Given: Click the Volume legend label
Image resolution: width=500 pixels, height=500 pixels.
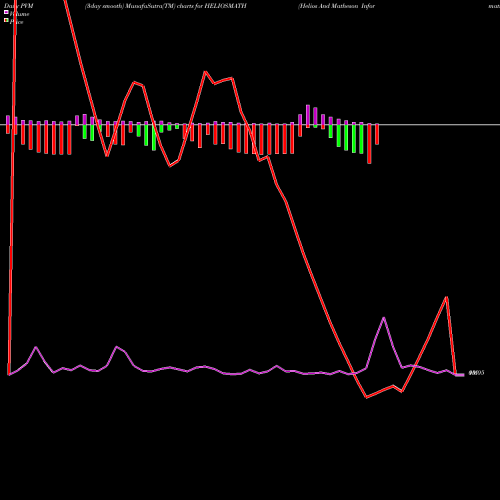Looking at the screenshot, I should [x=19, y=14].
